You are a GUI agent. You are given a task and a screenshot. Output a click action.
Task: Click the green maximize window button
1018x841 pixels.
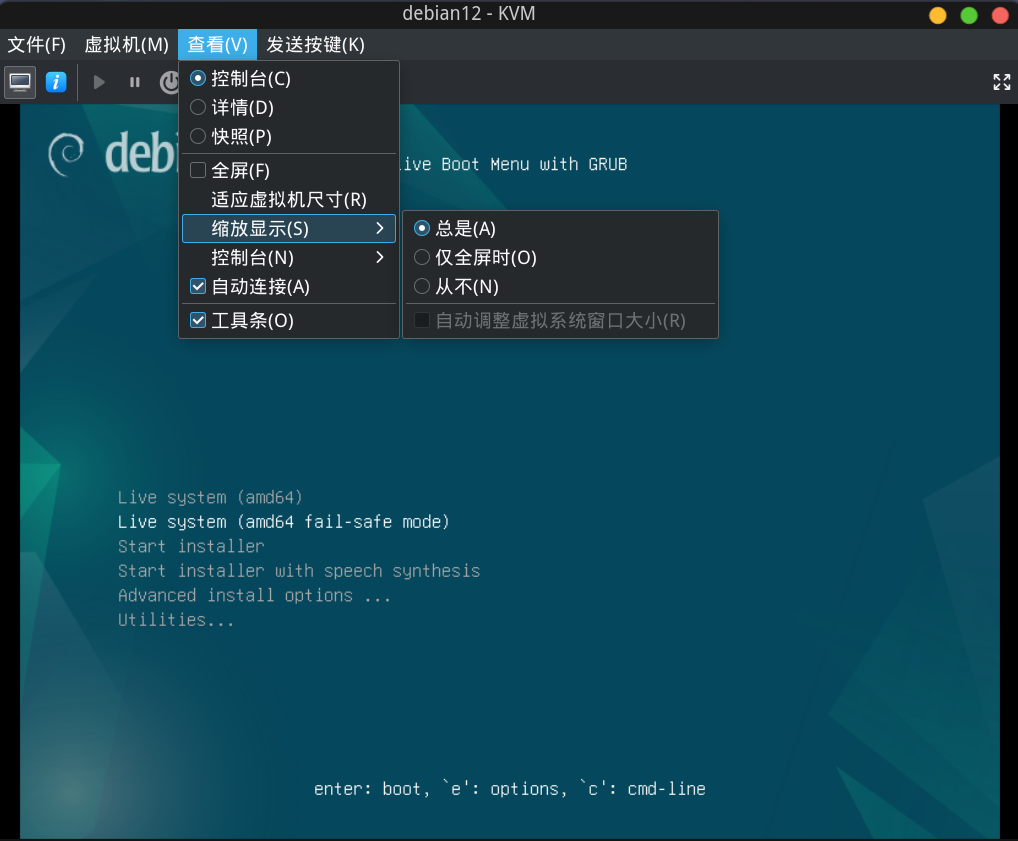[x=969, y=15]
